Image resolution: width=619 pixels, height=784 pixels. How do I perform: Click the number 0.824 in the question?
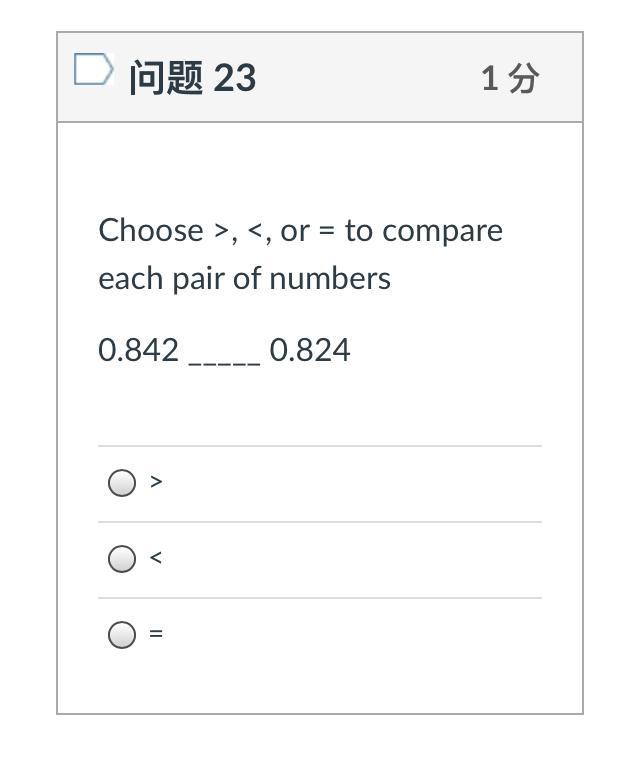tap(310, 351)
